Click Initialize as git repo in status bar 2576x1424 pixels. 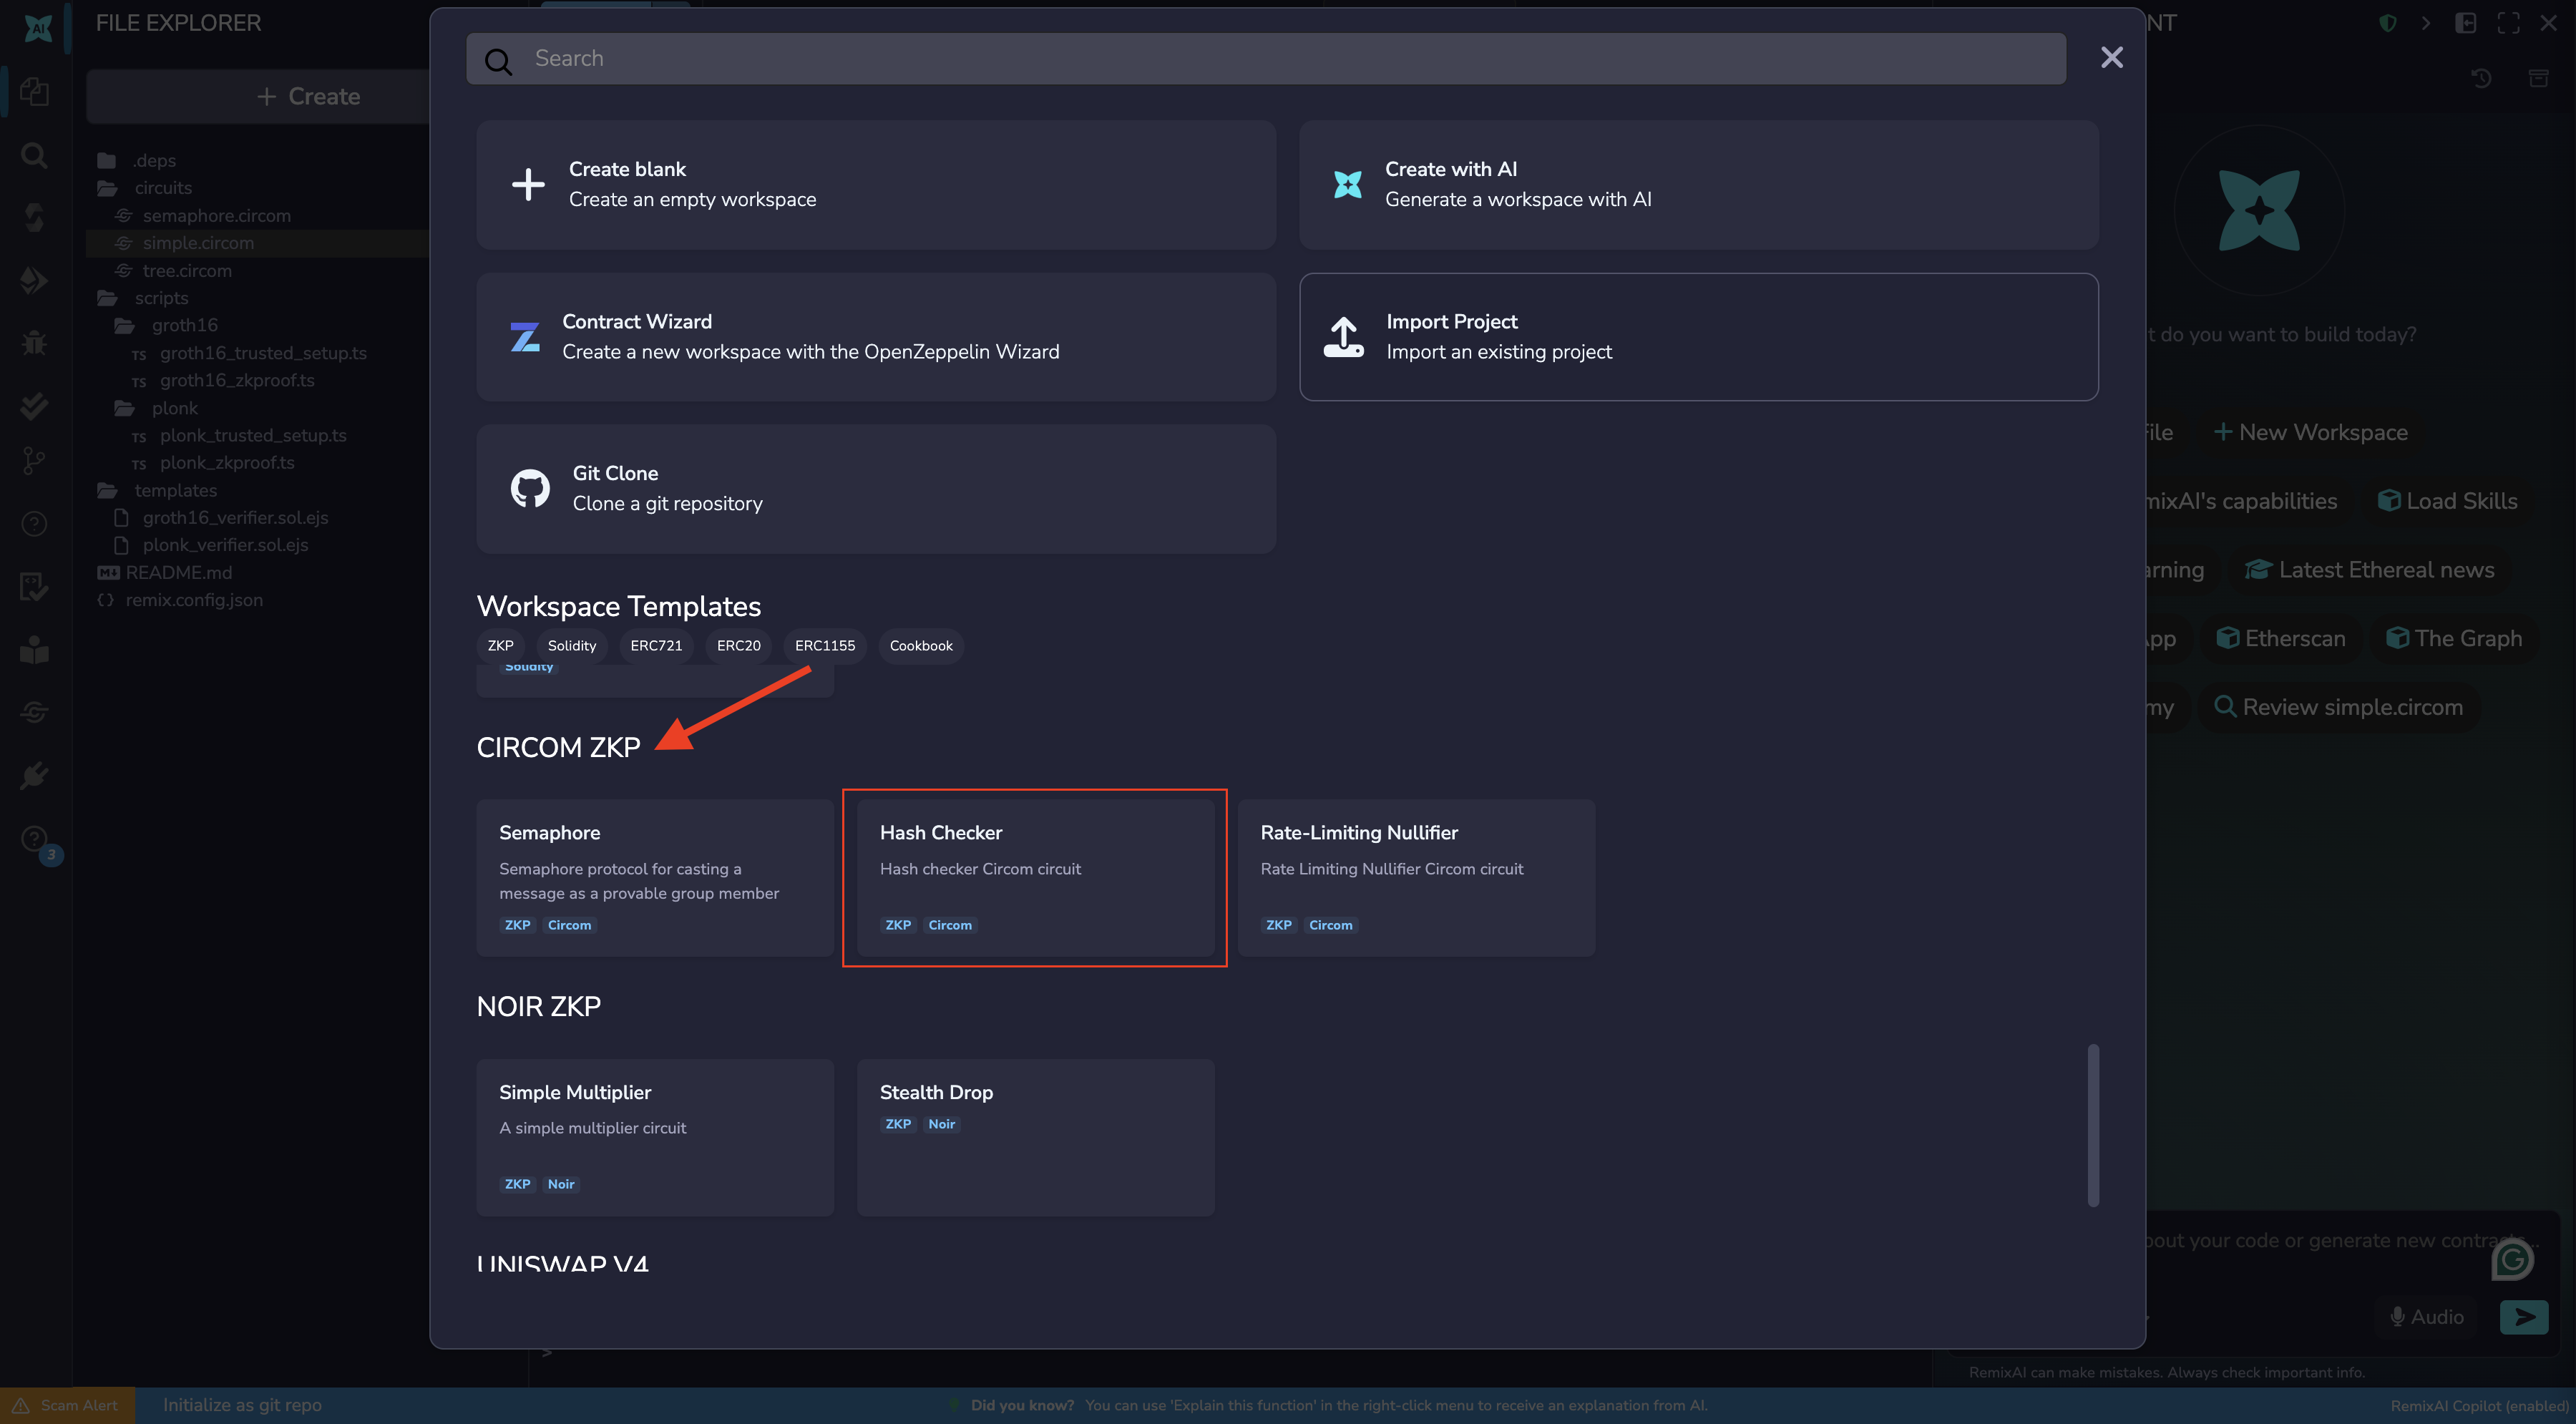pyautogui.click(x=242, y=1405)
